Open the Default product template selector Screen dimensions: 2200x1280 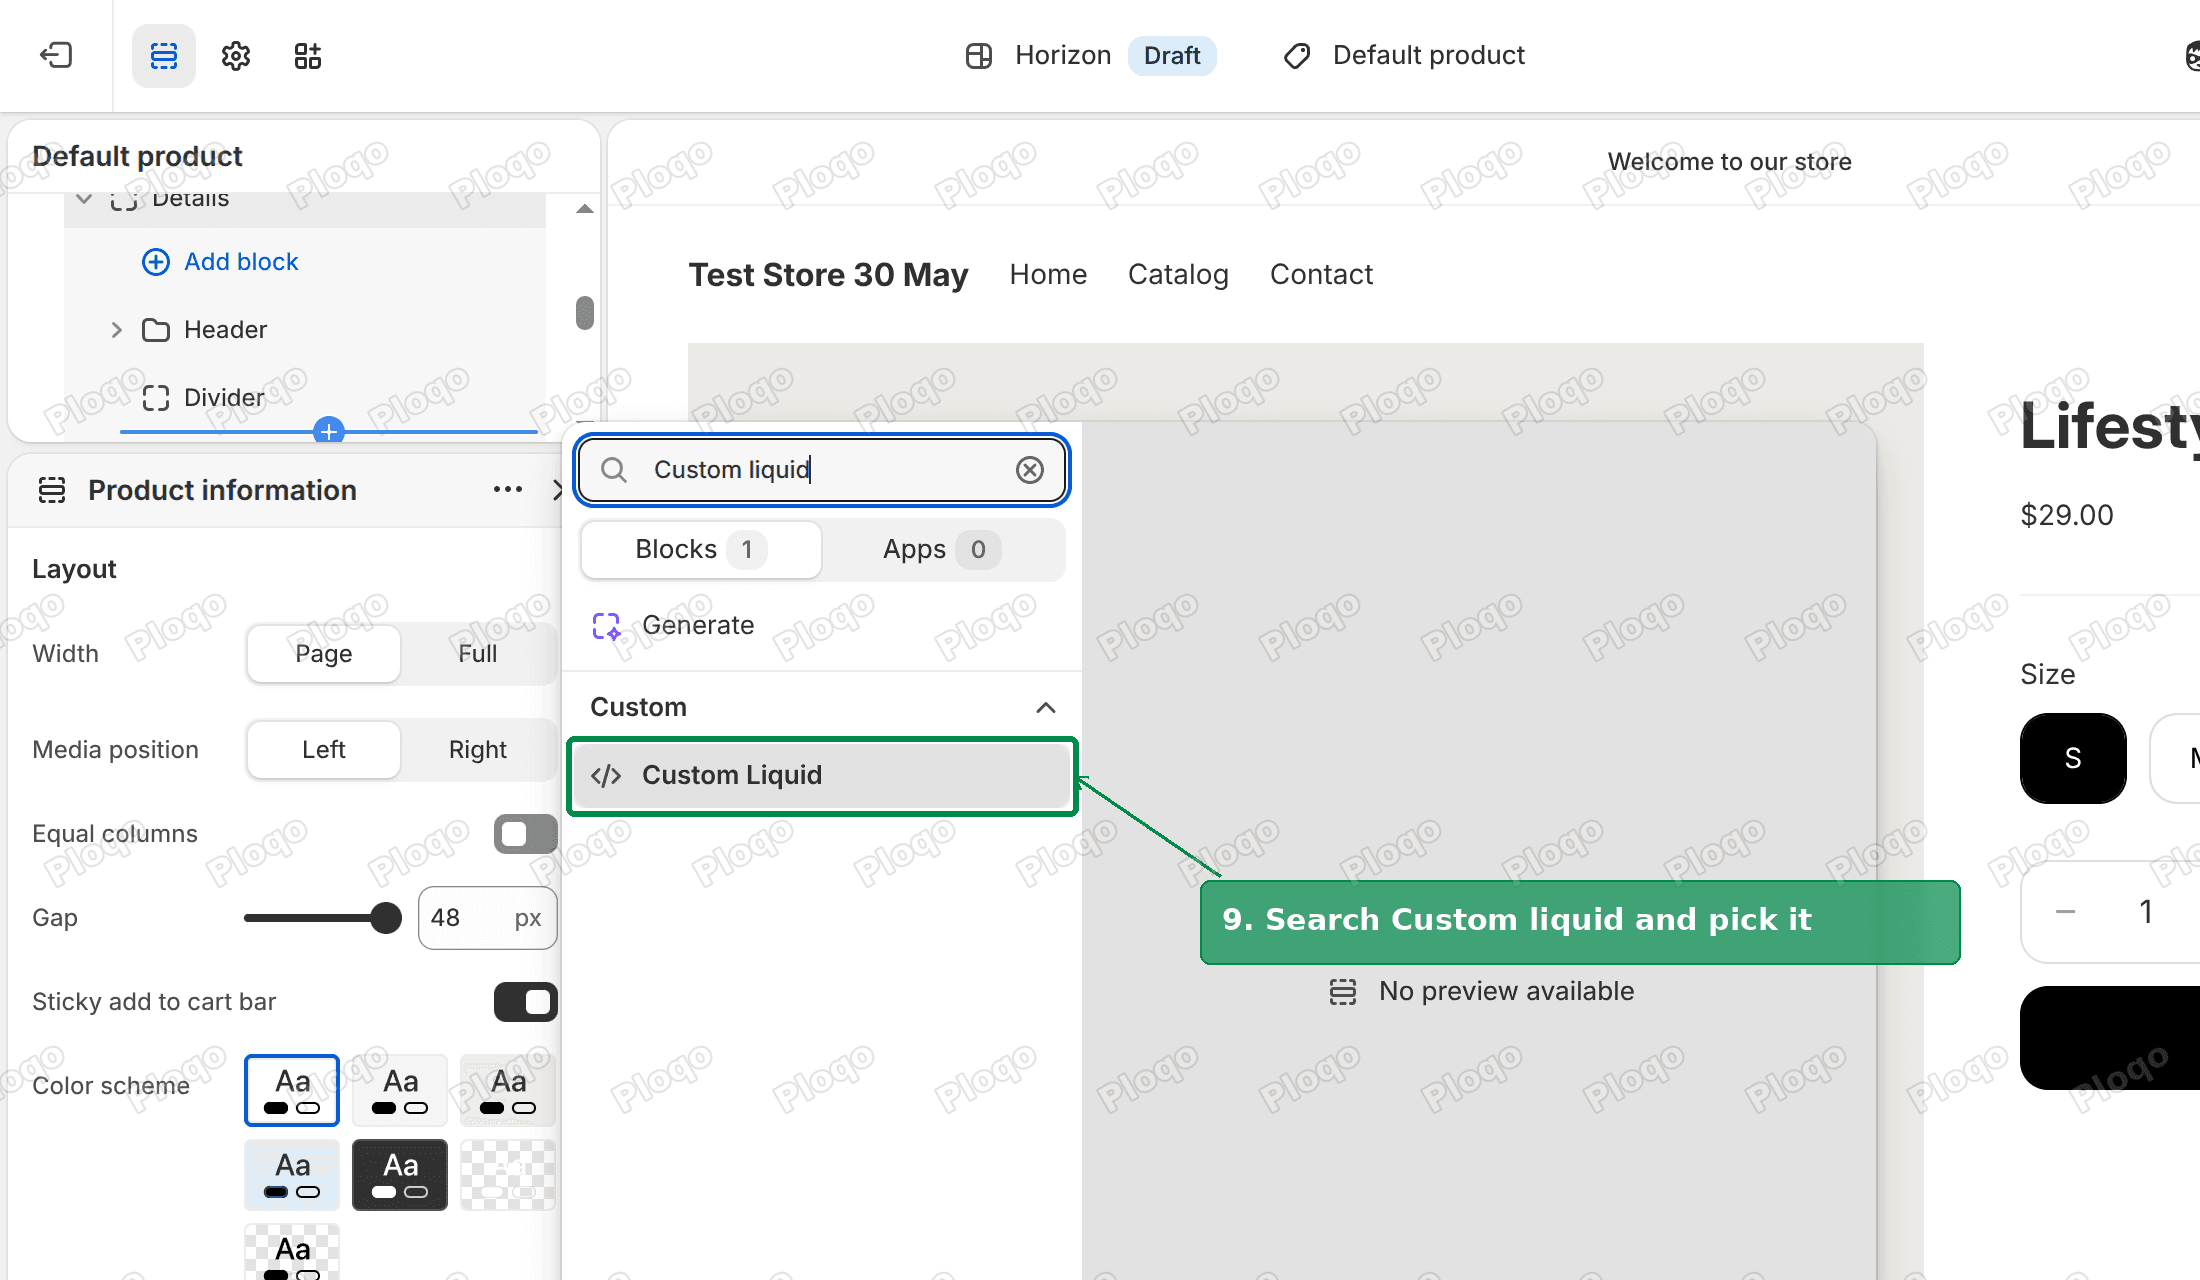tap(1403, 55)
